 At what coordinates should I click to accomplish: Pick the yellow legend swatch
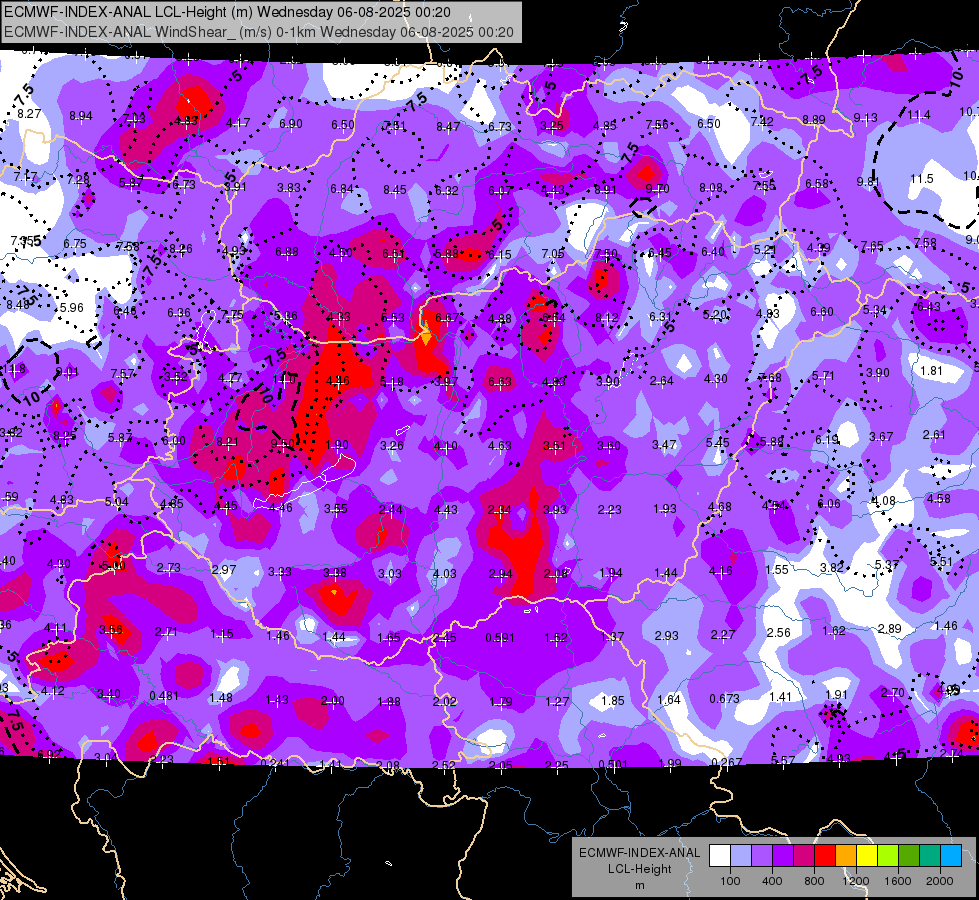pos(867,856)
